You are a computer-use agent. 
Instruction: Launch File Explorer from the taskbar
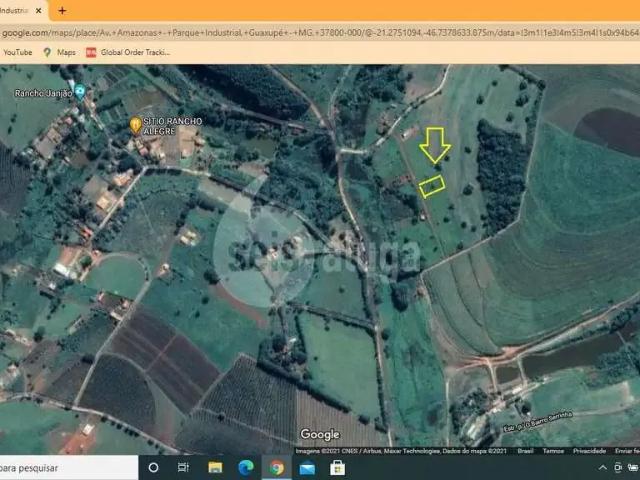(215, 467)
